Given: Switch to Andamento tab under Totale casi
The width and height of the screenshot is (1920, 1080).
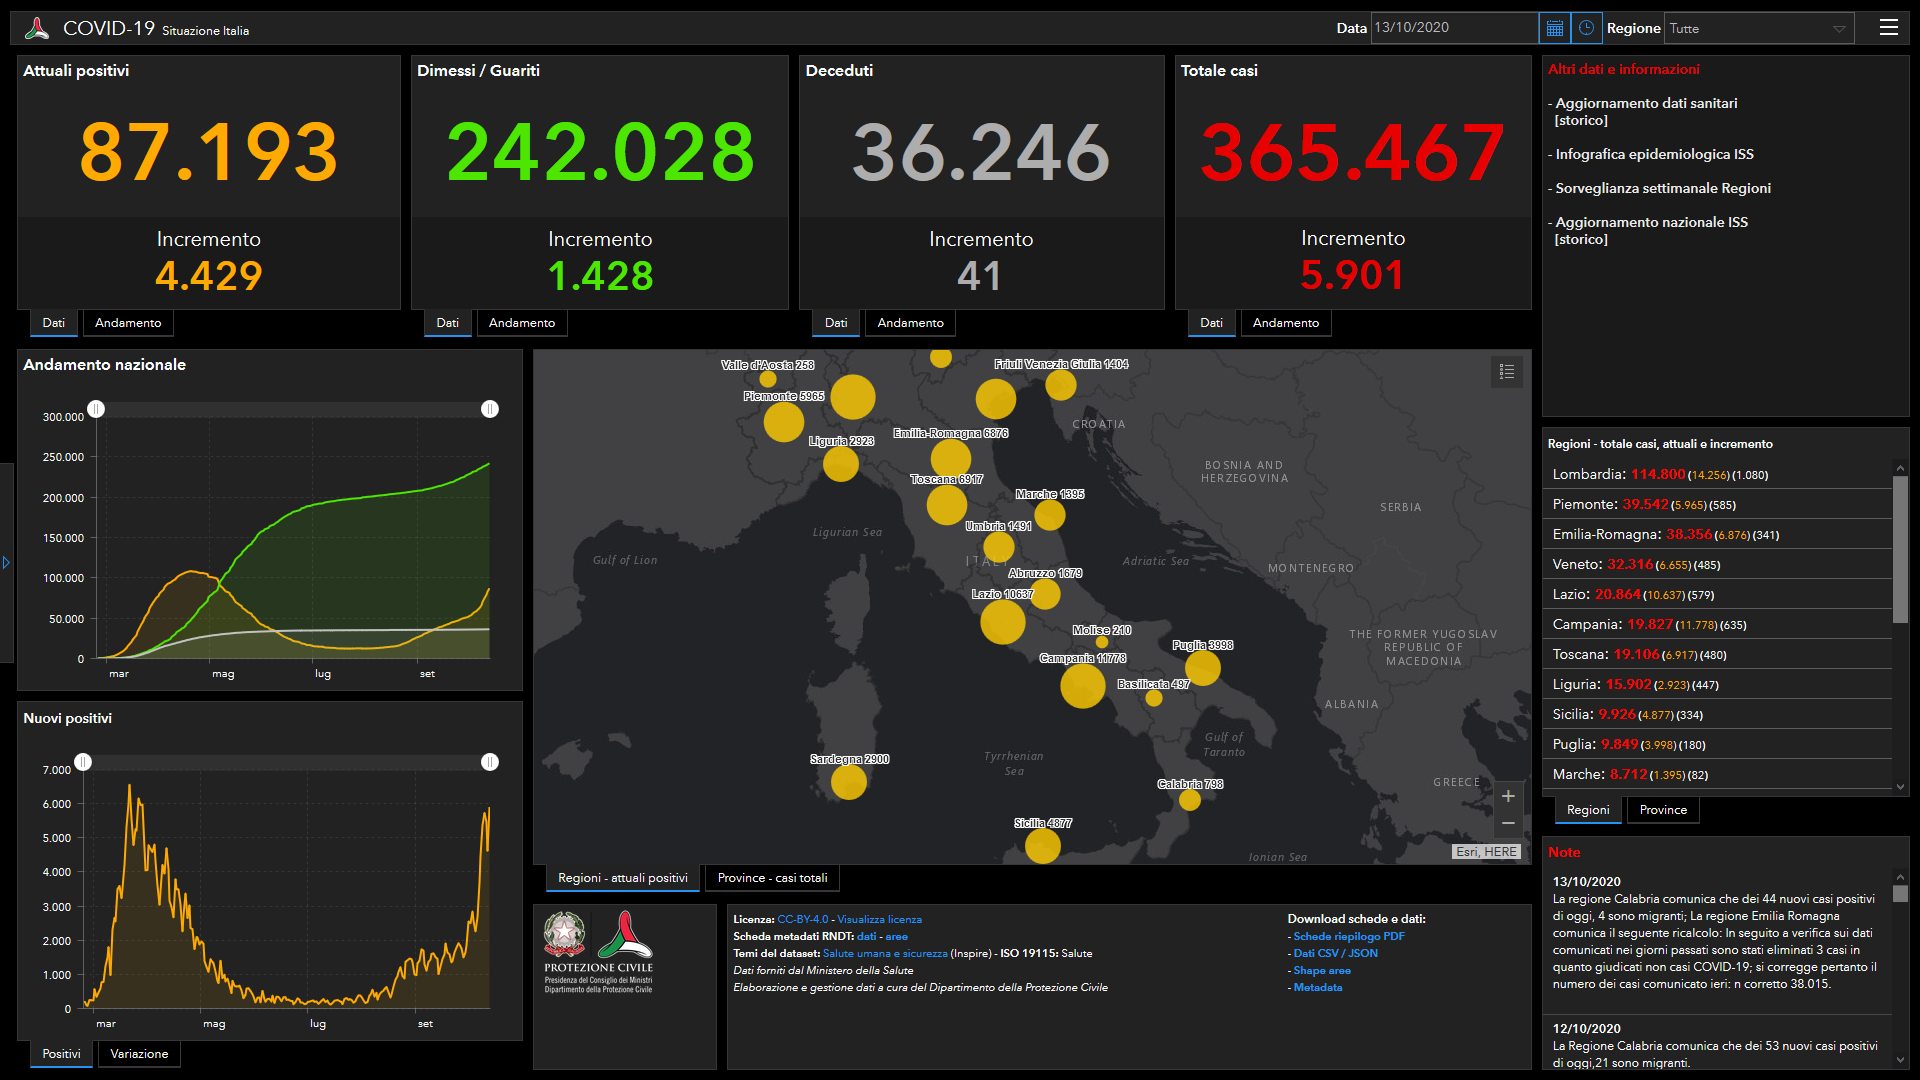Looking at the screenshot, I should (1286, 323).
